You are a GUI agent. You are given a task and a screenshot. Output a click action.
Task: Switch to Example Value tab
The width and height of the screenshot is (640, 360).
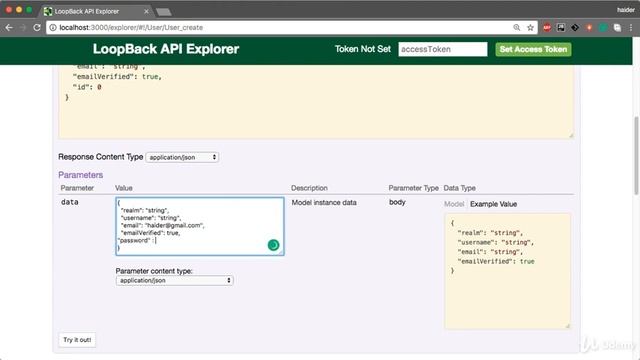point(493,204)
